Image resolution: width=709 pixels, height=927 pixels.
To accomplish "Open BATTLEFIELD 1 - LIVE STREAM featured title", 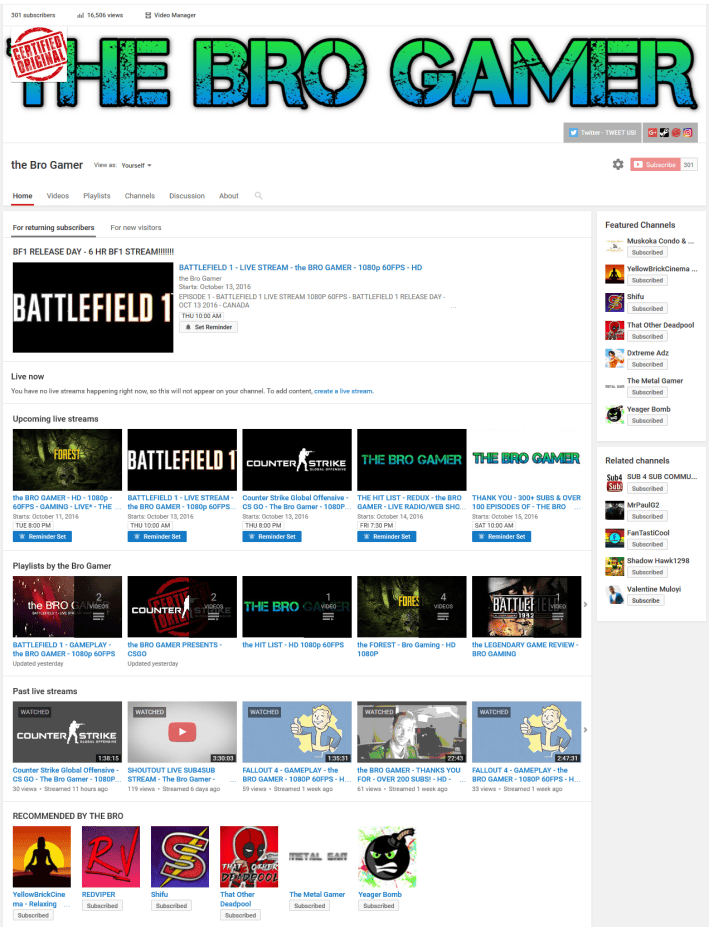I will click(x=300, y=268).
